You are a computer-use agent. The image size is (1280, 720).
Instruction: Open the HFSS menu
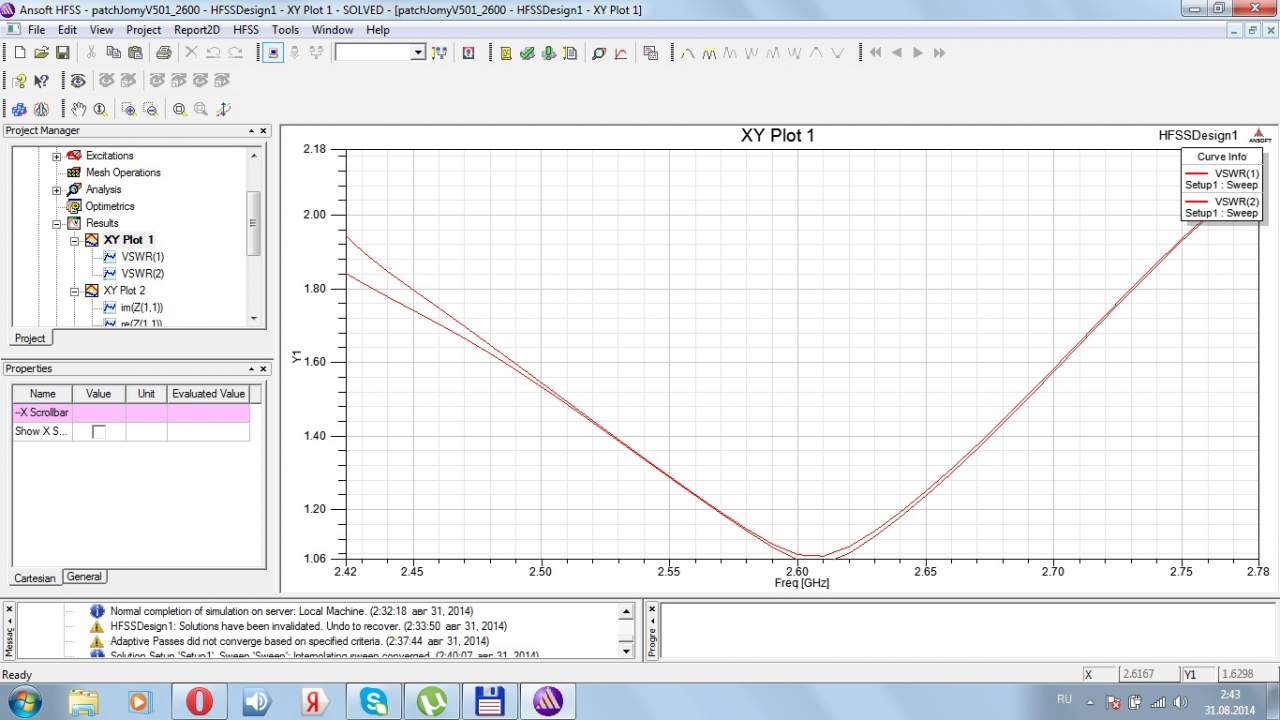click(x=246, y=30)
